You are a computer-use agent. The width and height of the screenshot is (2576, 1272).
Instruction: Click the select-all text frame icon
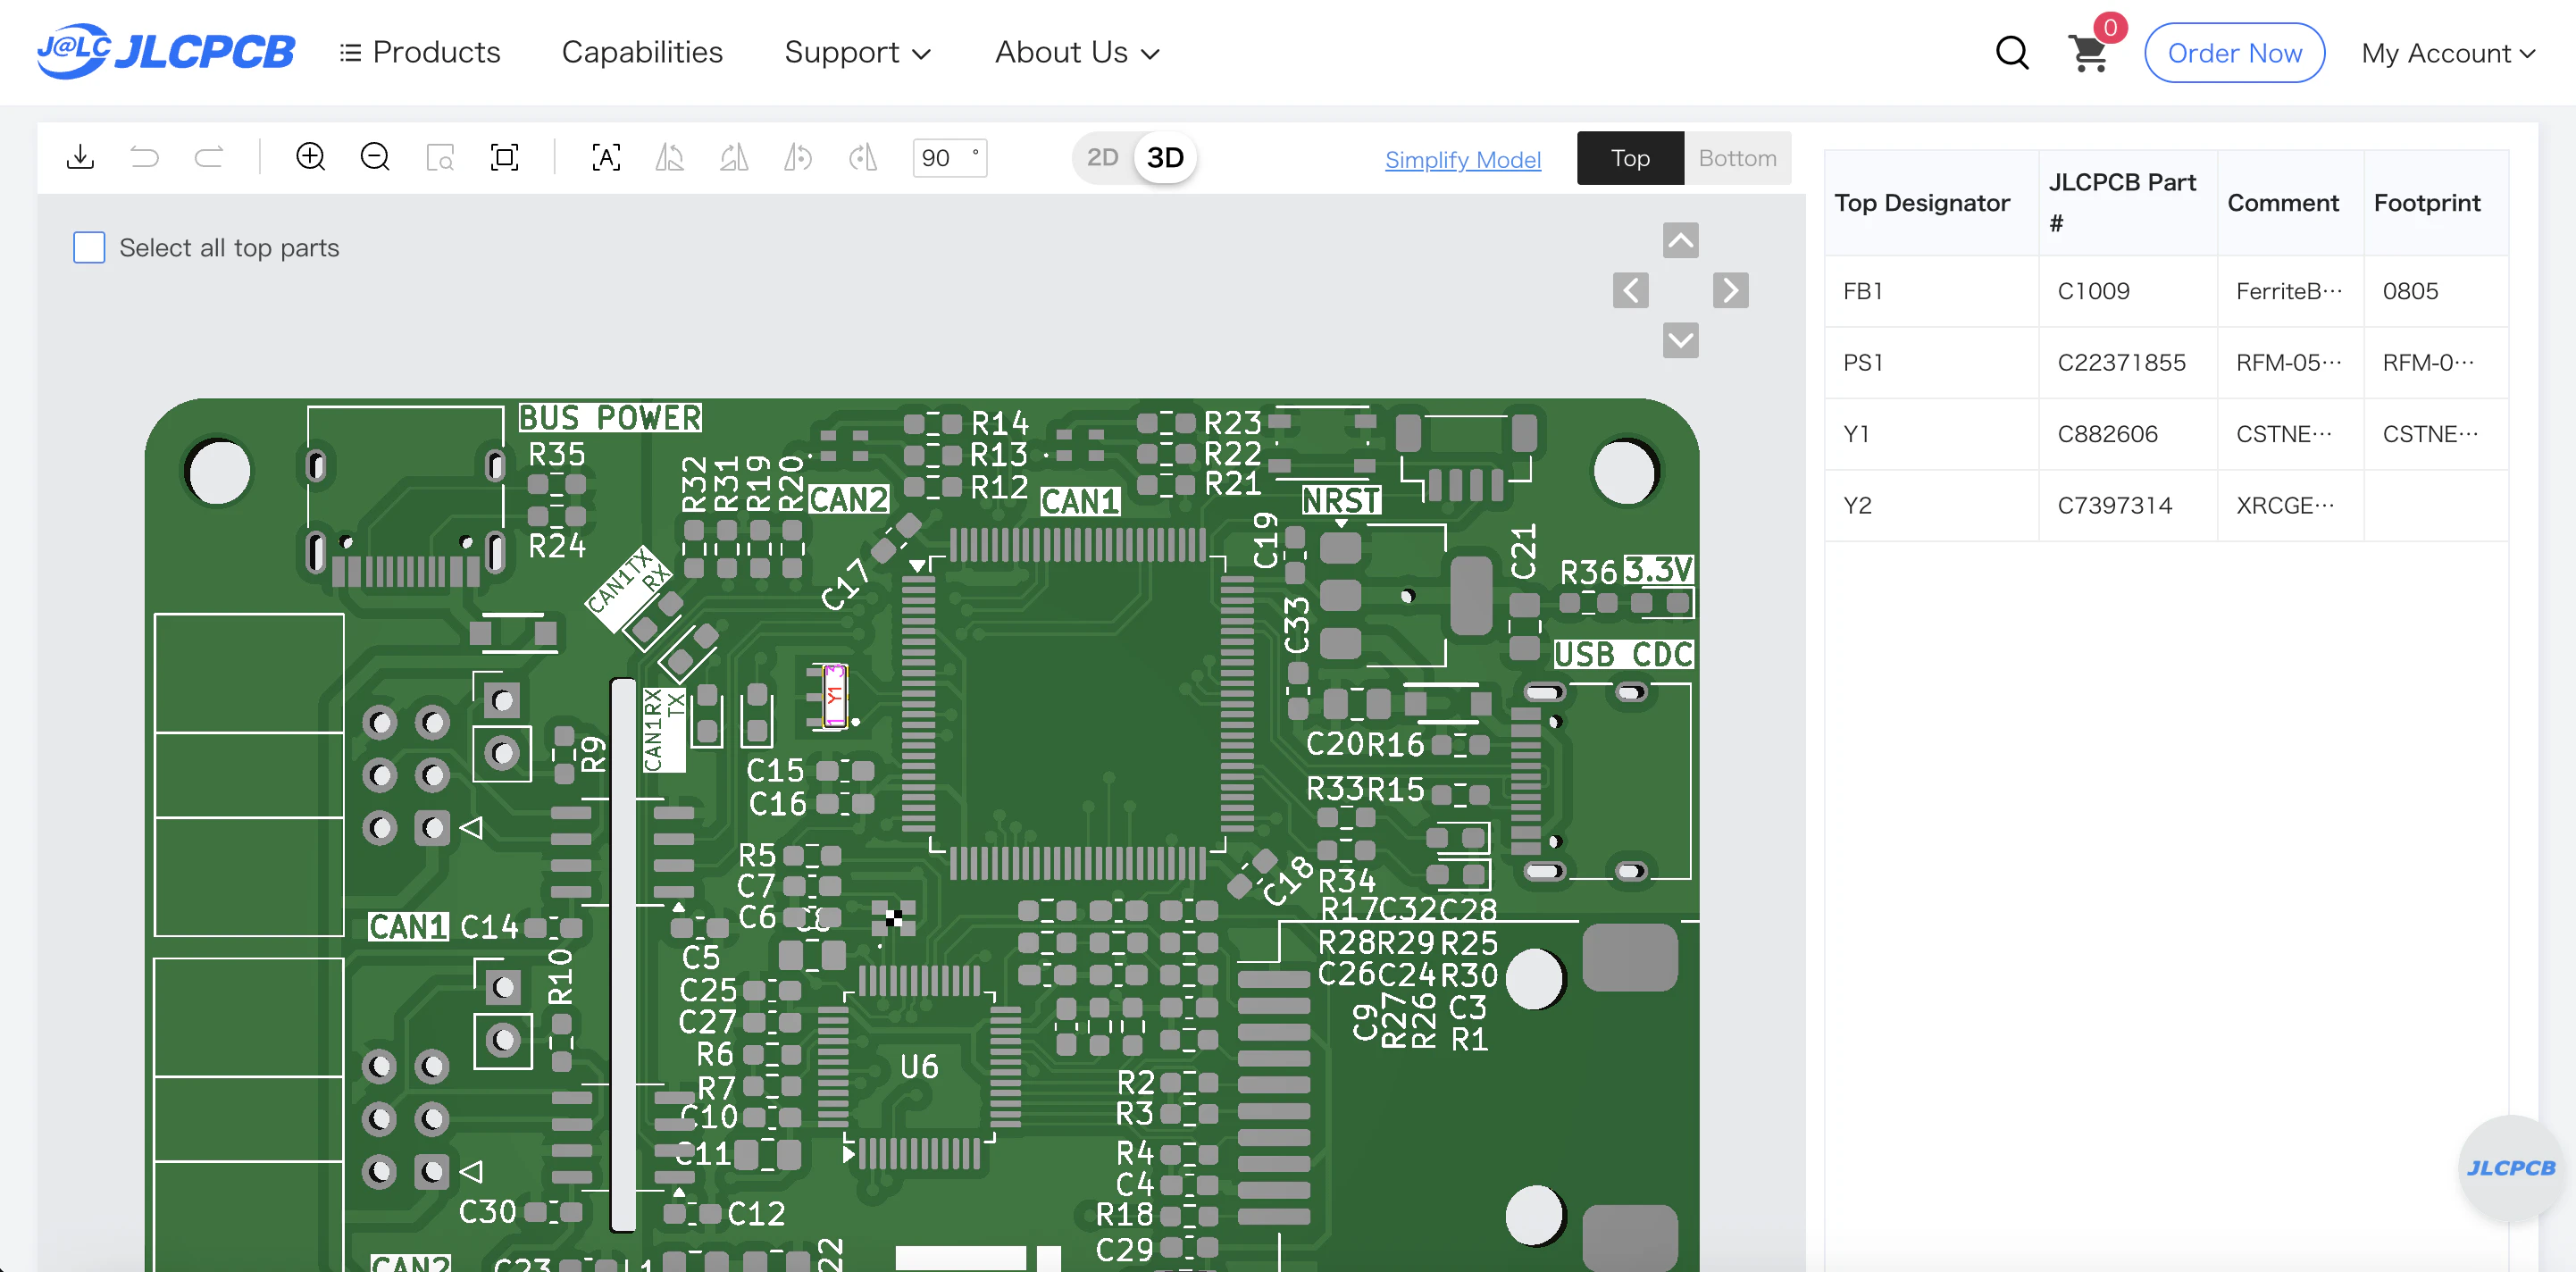pyautogui.click(x=606, y=157)
